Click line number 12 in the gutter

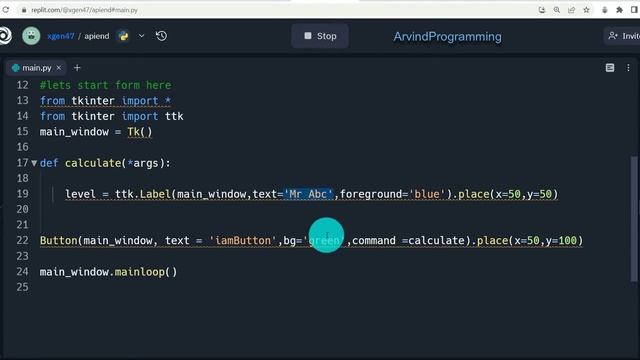[x=22, y=85]
